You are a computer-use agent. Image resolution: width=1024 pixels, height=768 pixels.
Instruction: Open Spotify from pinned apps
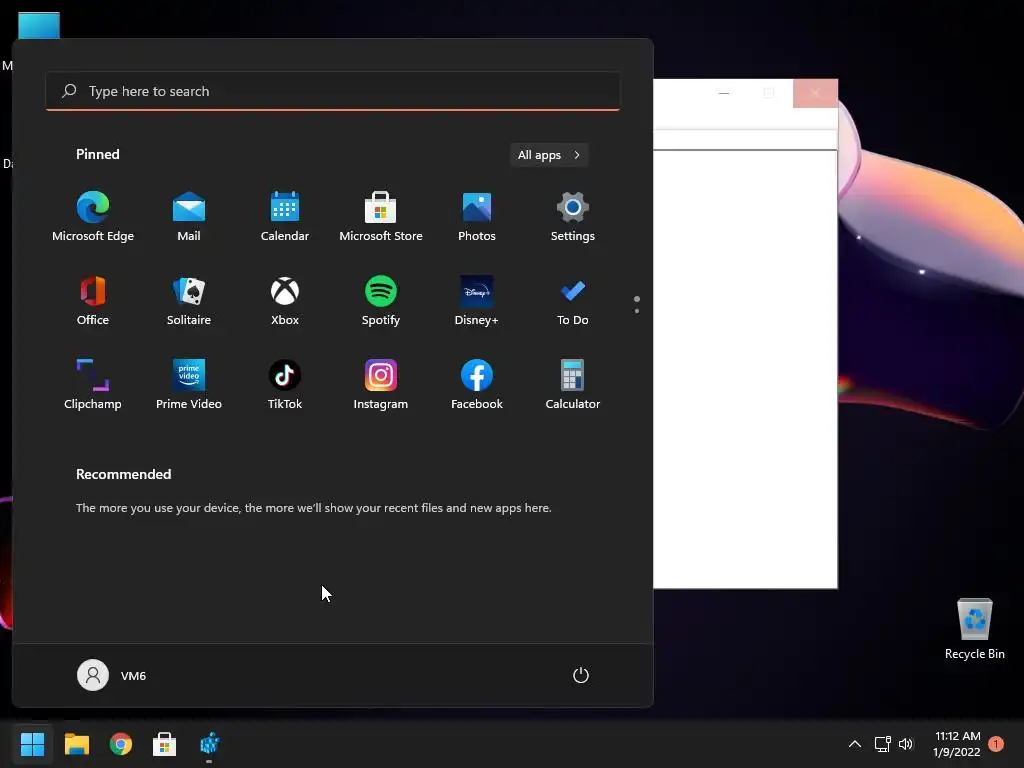pyautogui.click(x=381, y=301)
